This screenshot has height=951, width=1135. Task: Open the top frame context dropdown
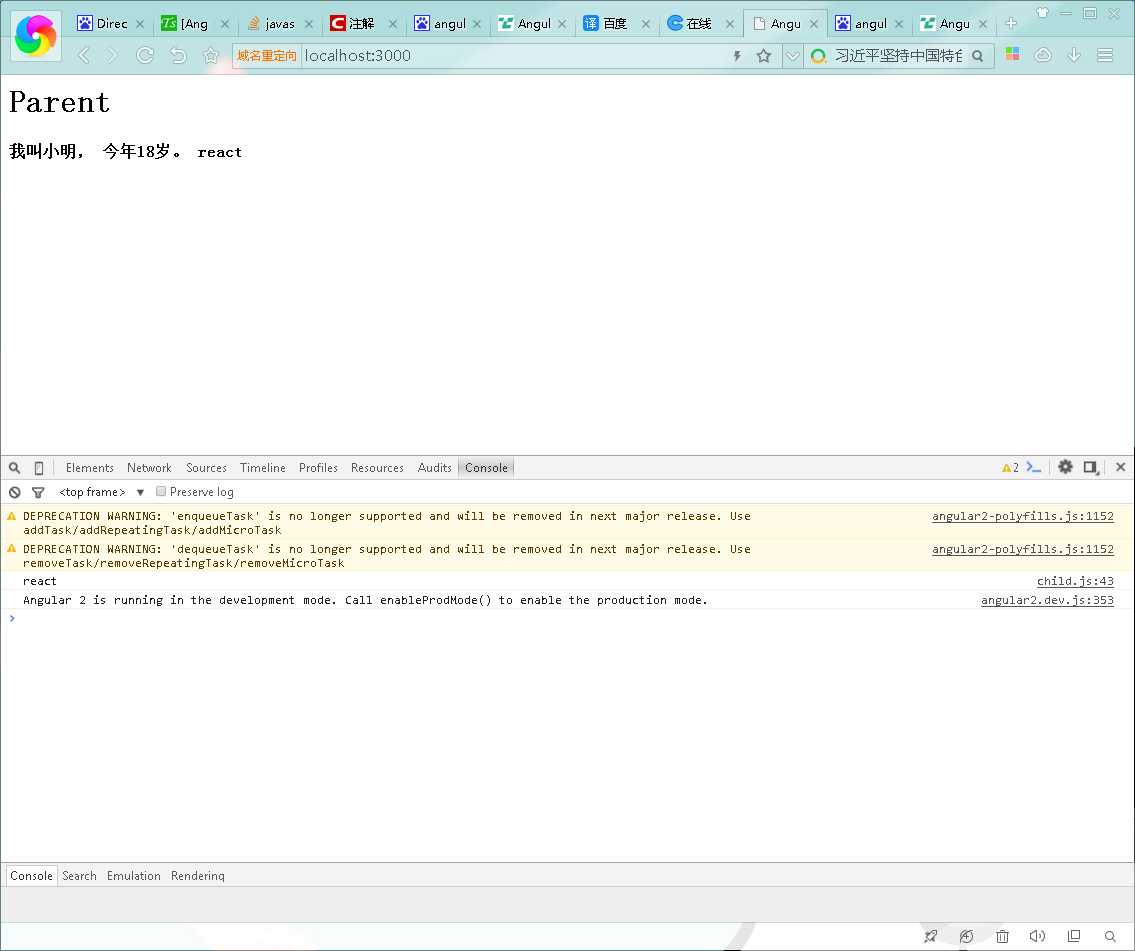pos(101,492)
